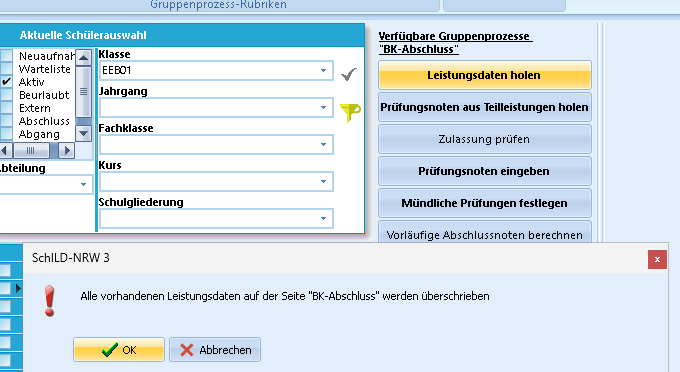The width and height of the screenshot is (680, 372).
Task: Click Prüfungsnoten aus Teilleistungen holen
Action: [484, 107]
